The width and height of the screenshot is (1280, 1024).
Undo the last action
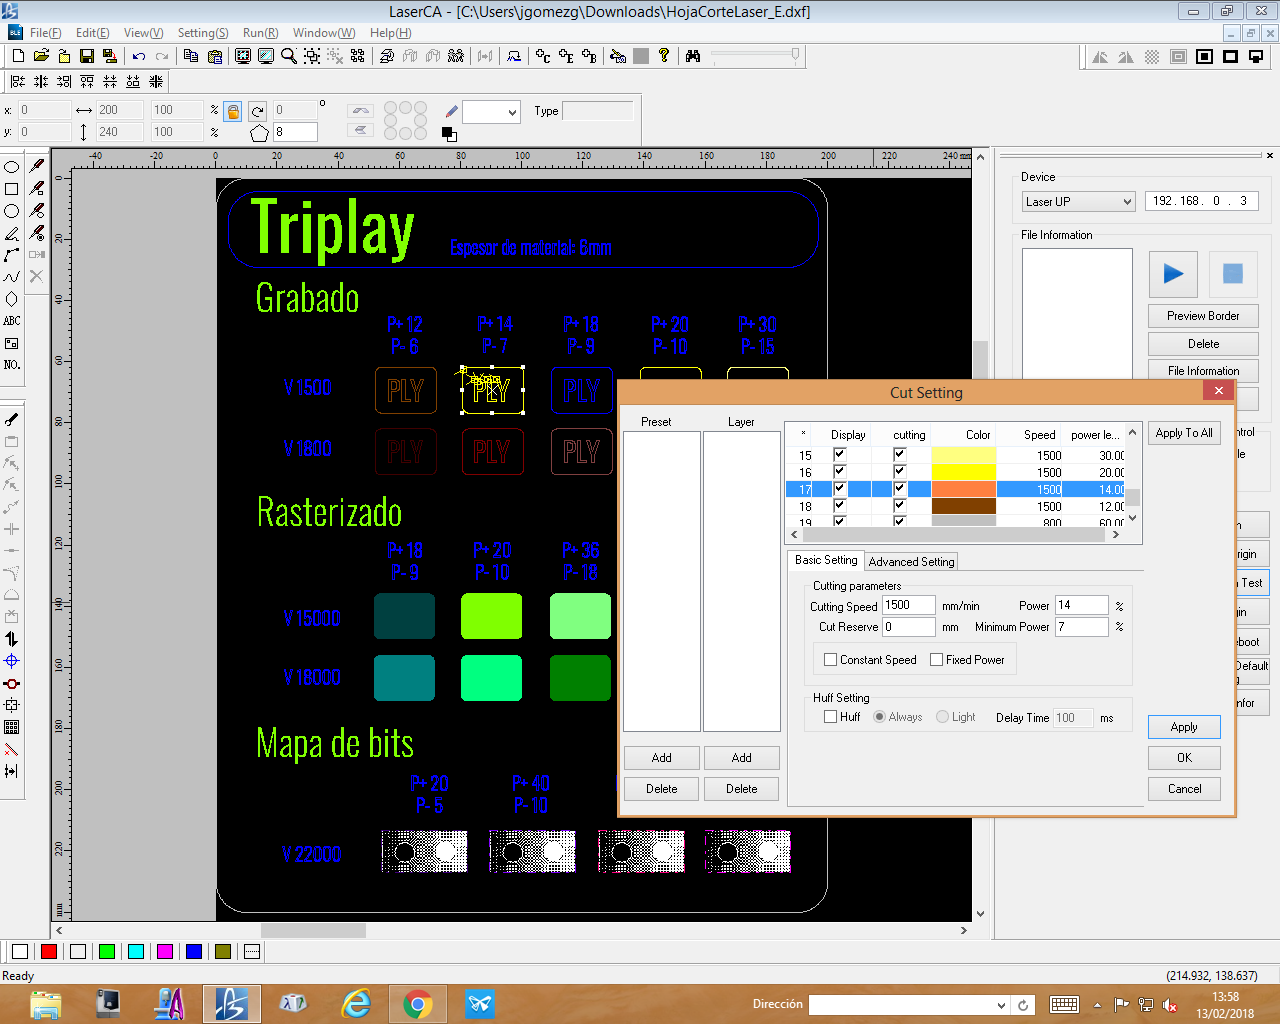[x=139, y=56]
